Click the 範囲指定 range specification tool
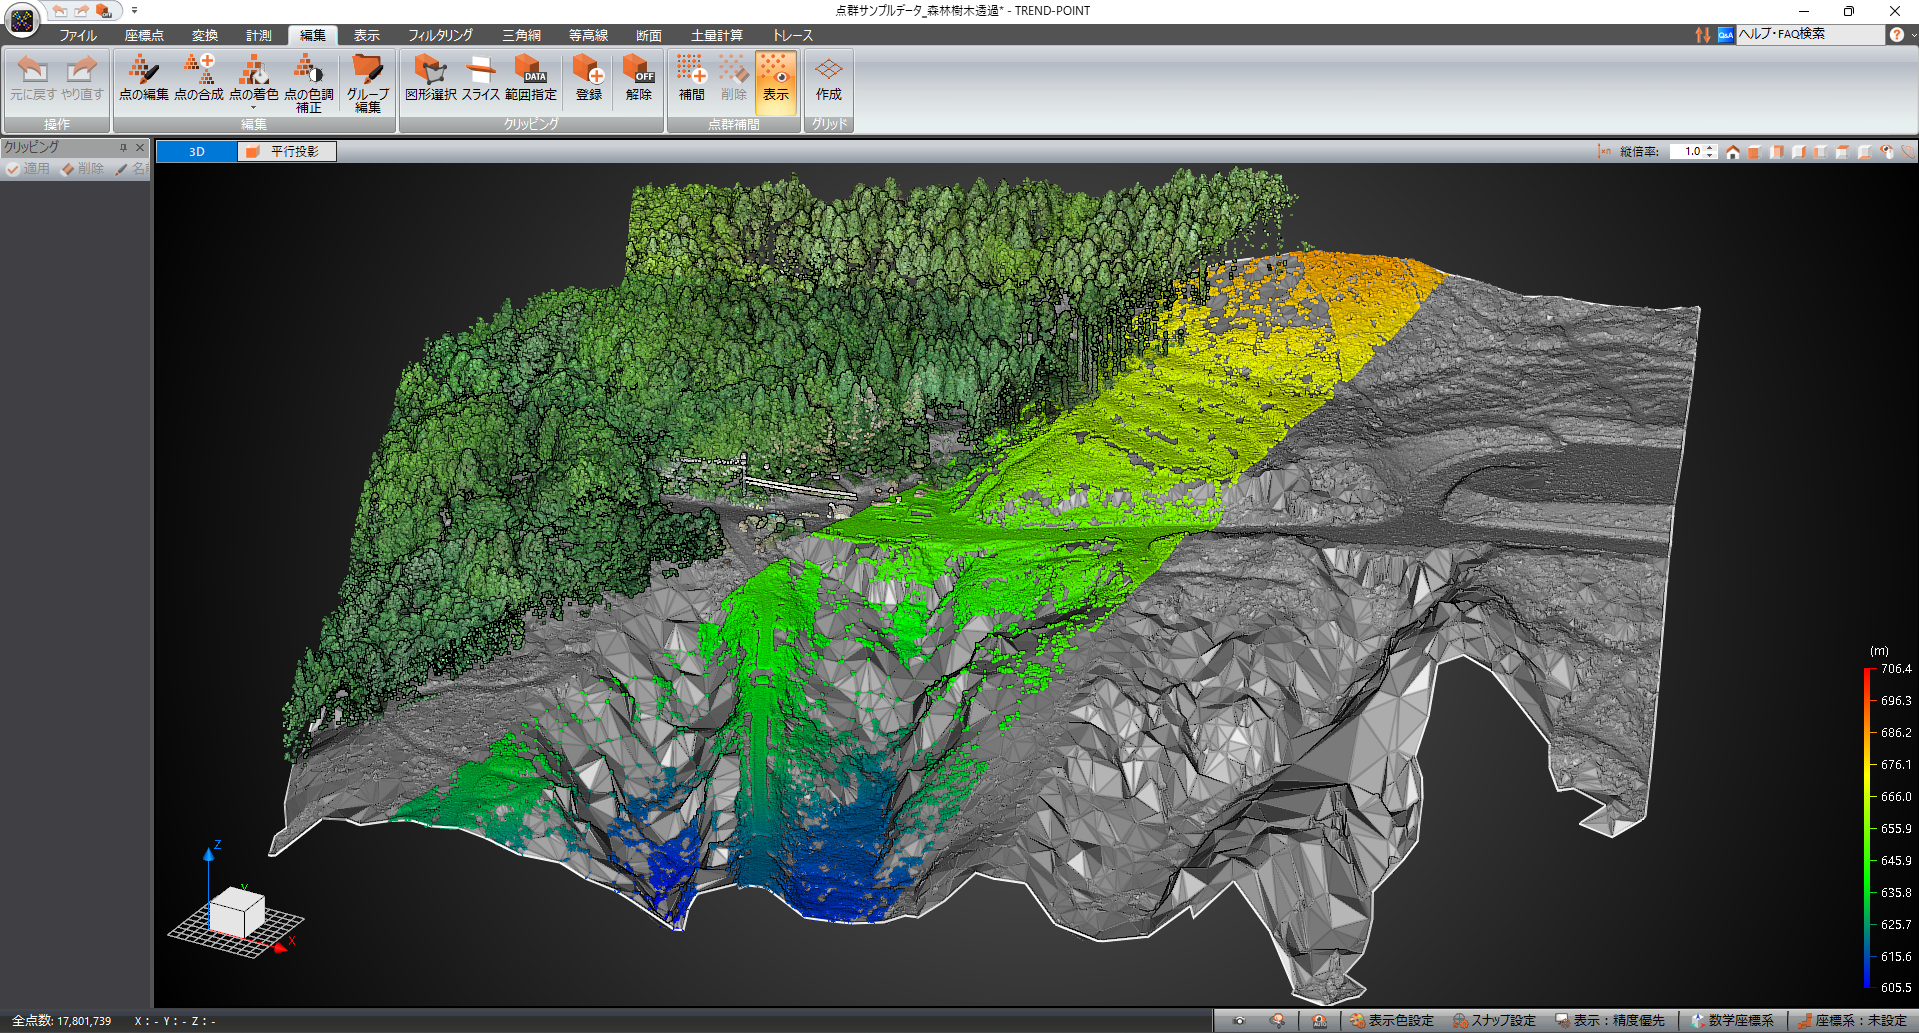 click(530, 79)
